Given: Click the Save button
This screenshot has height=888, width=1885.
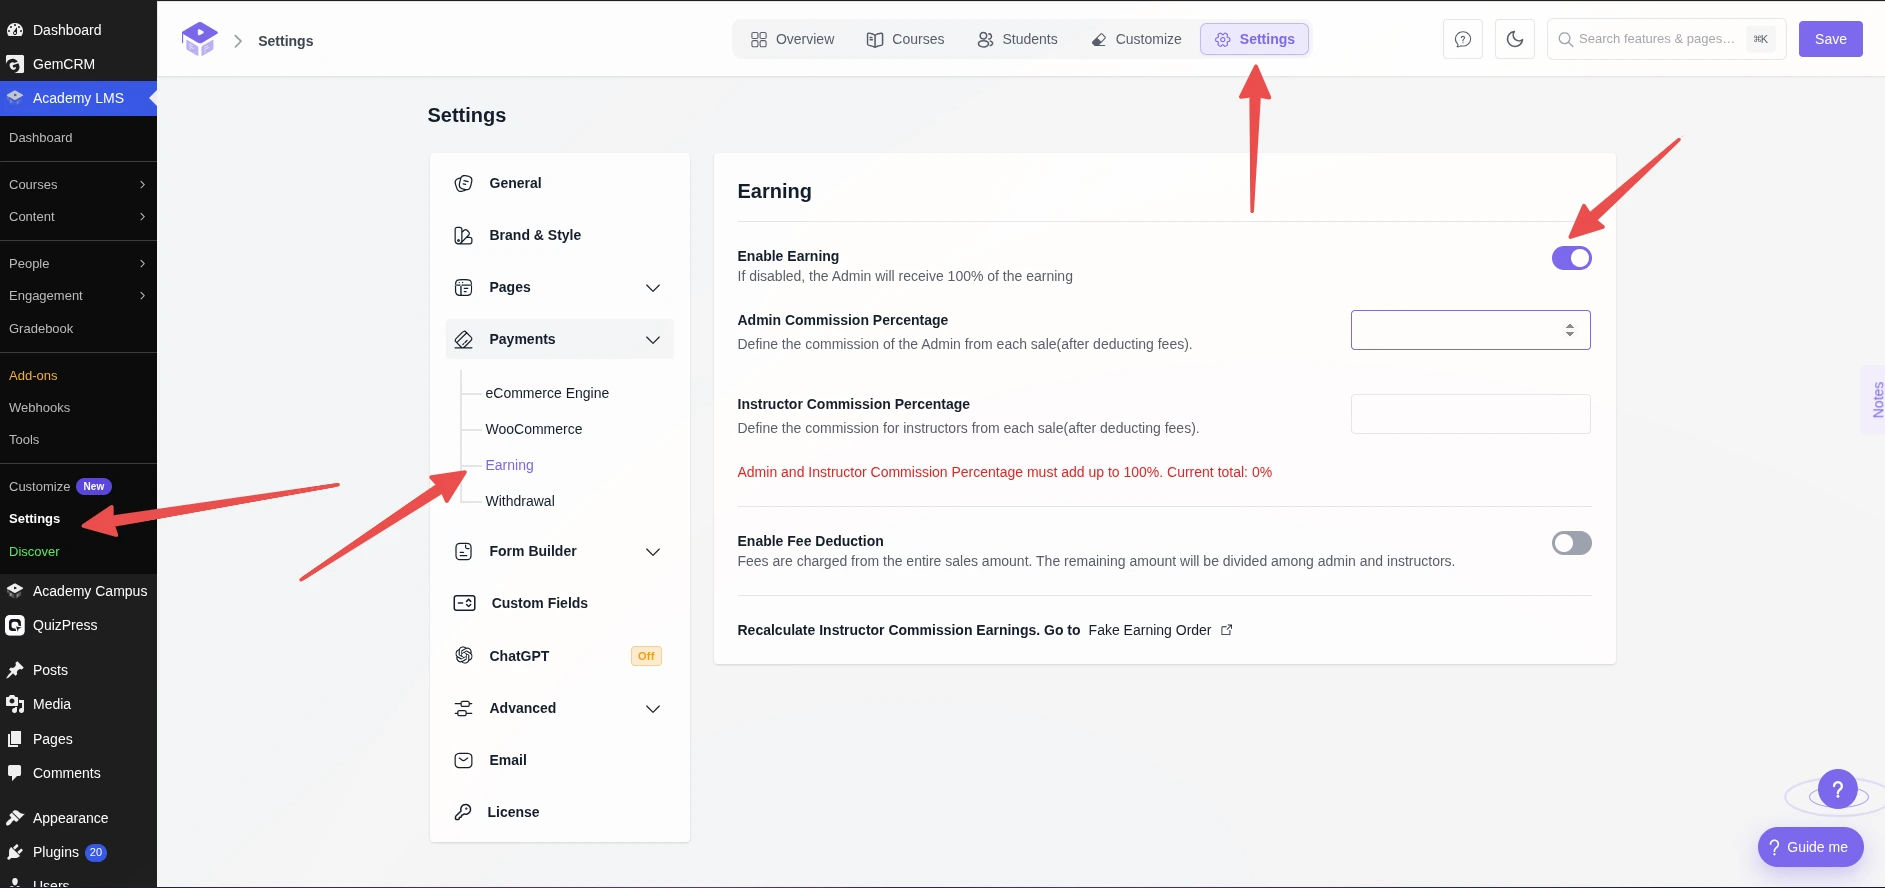Looking at the screenshot, I should [1830, 39].
